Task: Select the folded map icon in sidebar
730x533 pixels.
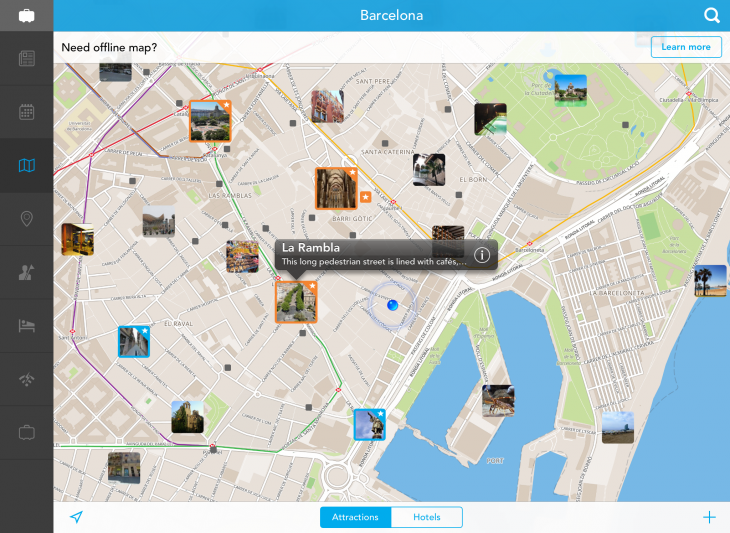Action: [26, 166]
